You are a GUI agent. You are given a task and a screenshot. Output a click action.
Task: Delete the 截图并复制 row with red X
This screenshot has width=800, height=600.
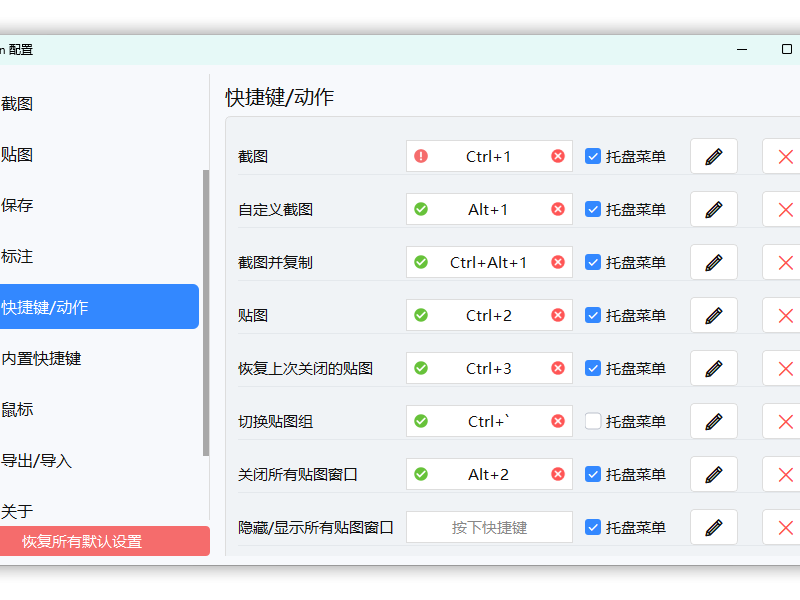[x=785, y=262]
